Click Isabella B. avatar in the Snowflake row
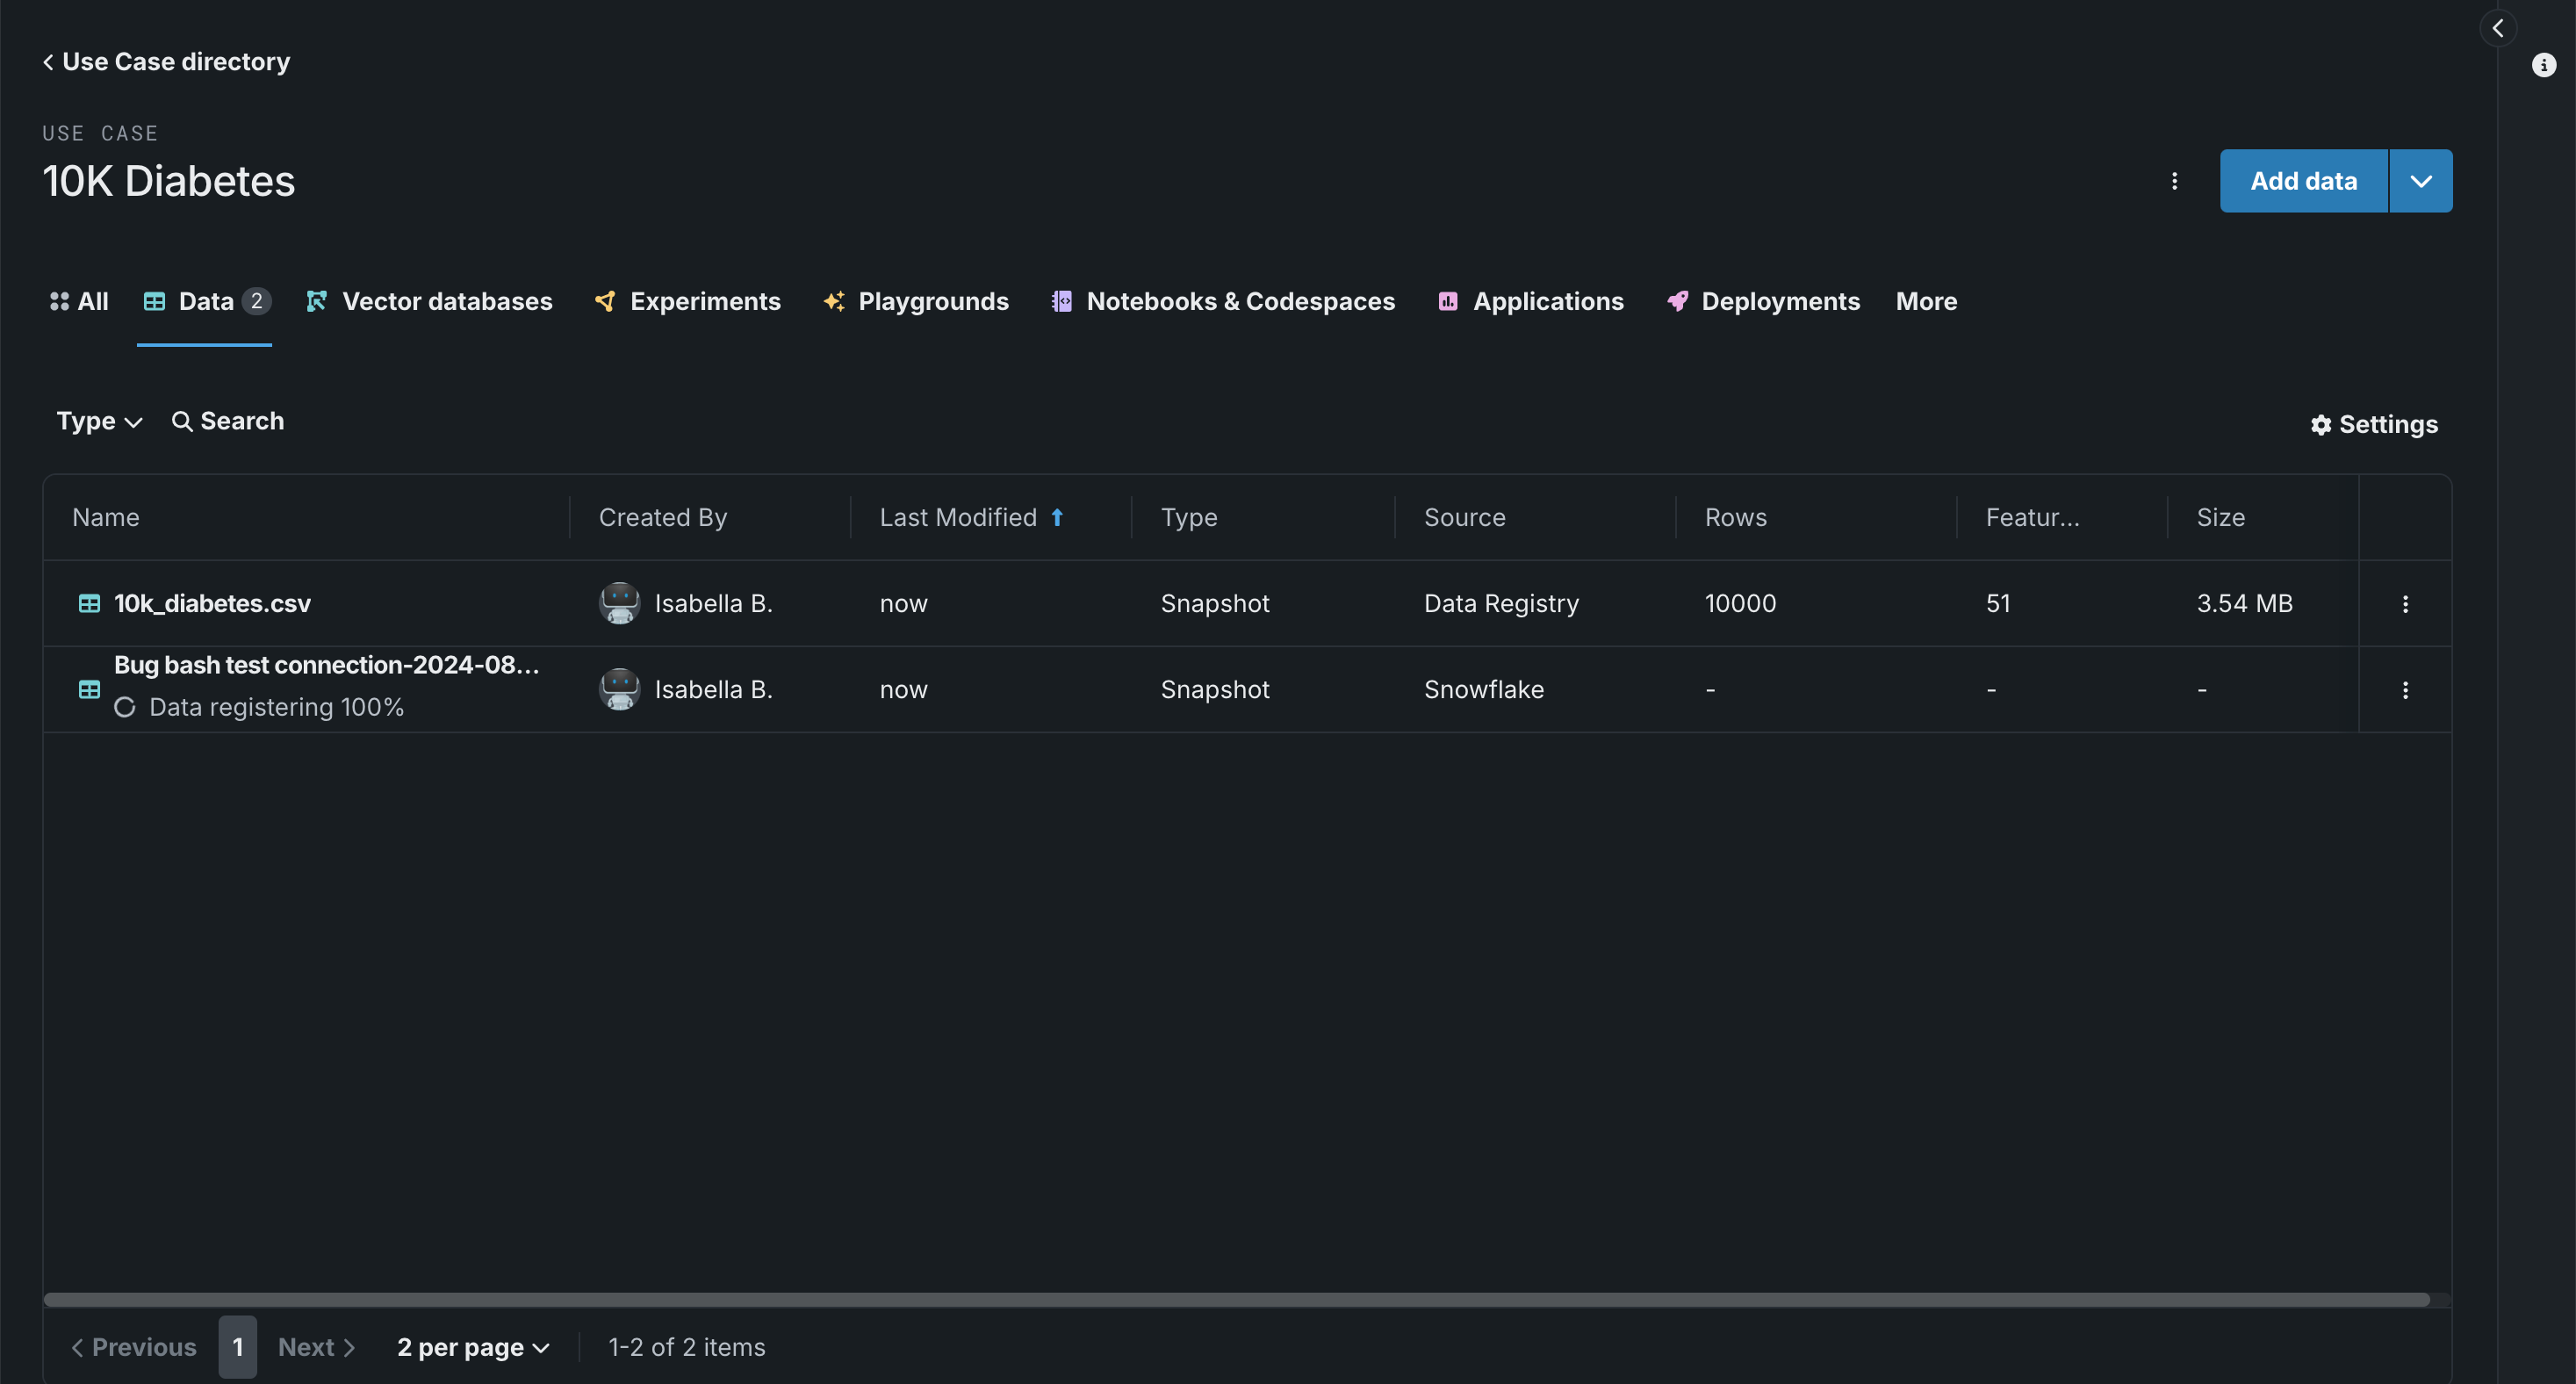This screenshot has width=2576, height=1384. [x=619, y=690]
